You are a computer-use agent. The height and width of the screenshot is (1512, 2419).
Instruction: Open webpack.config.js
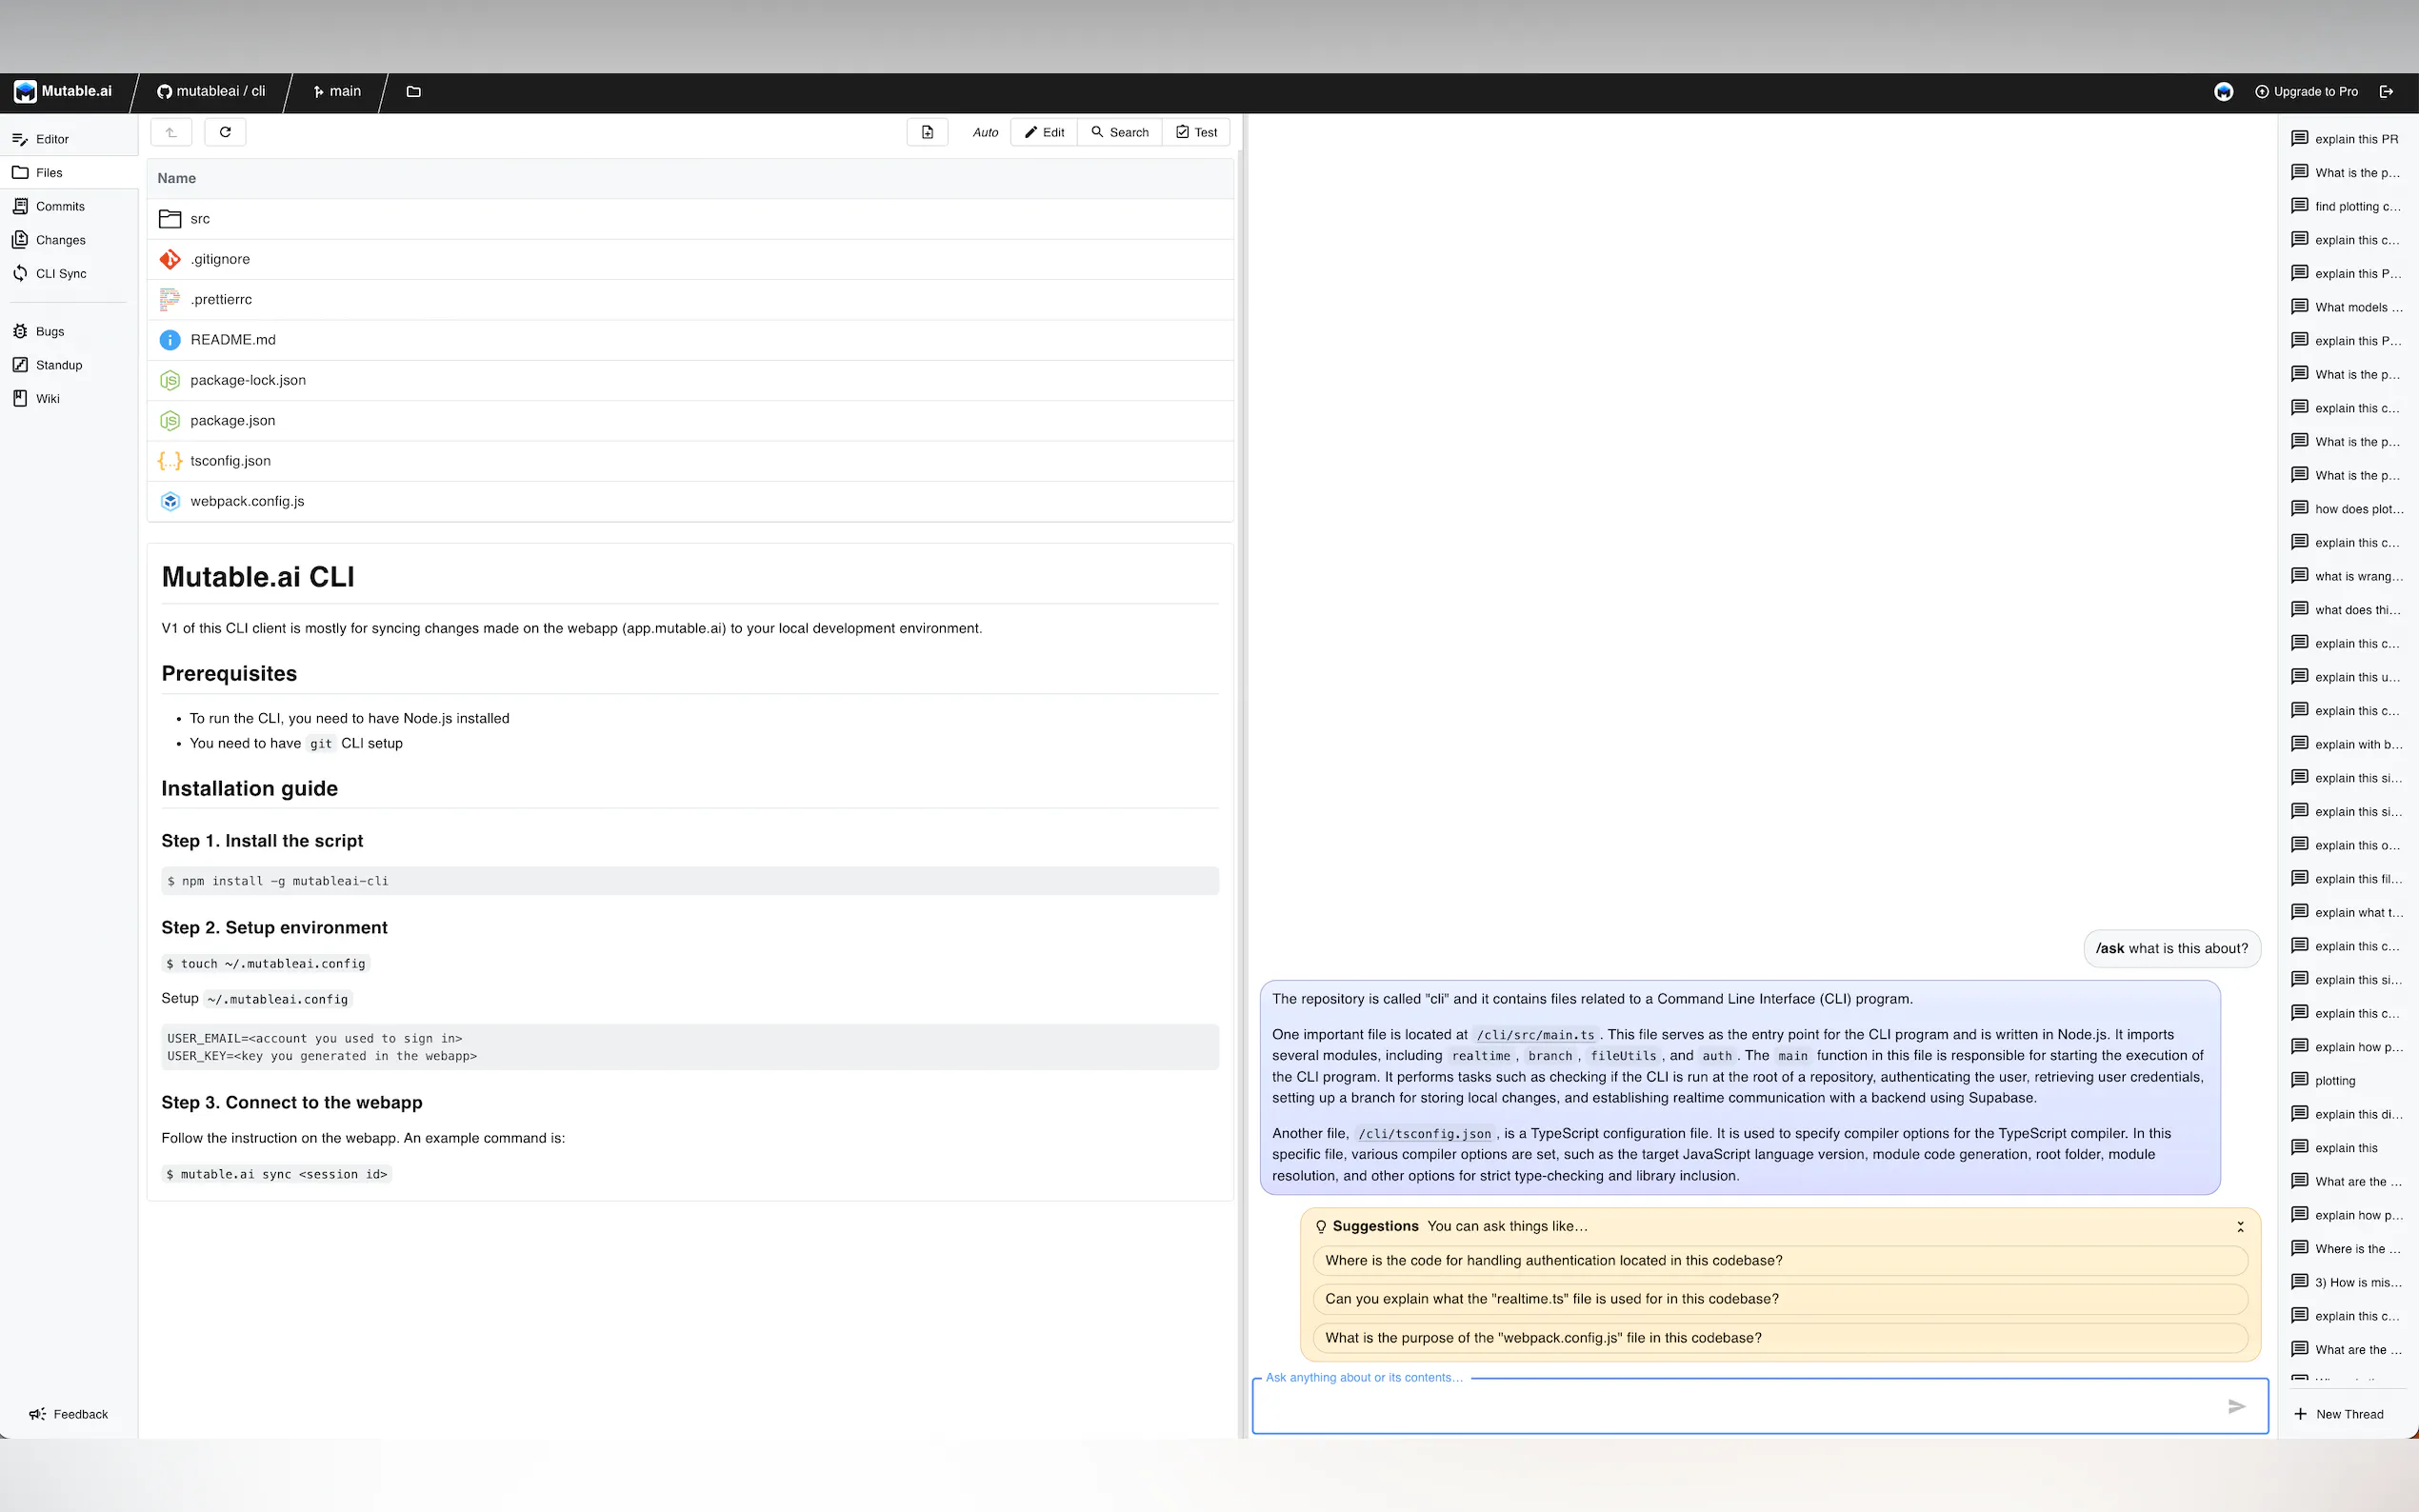690,501
